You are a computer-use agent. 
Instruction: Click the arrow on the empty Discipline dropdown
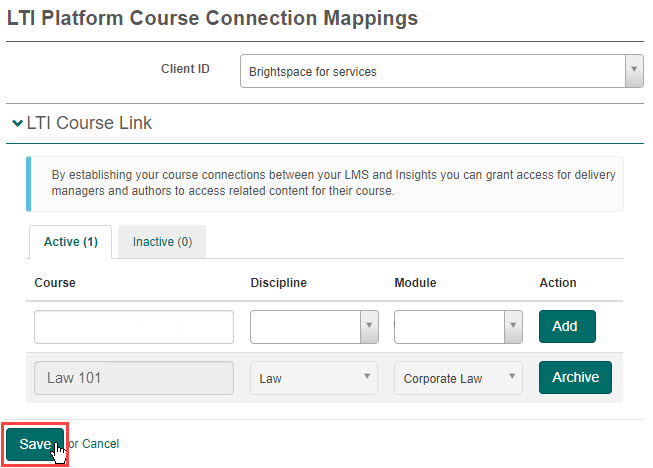point(368,327)
